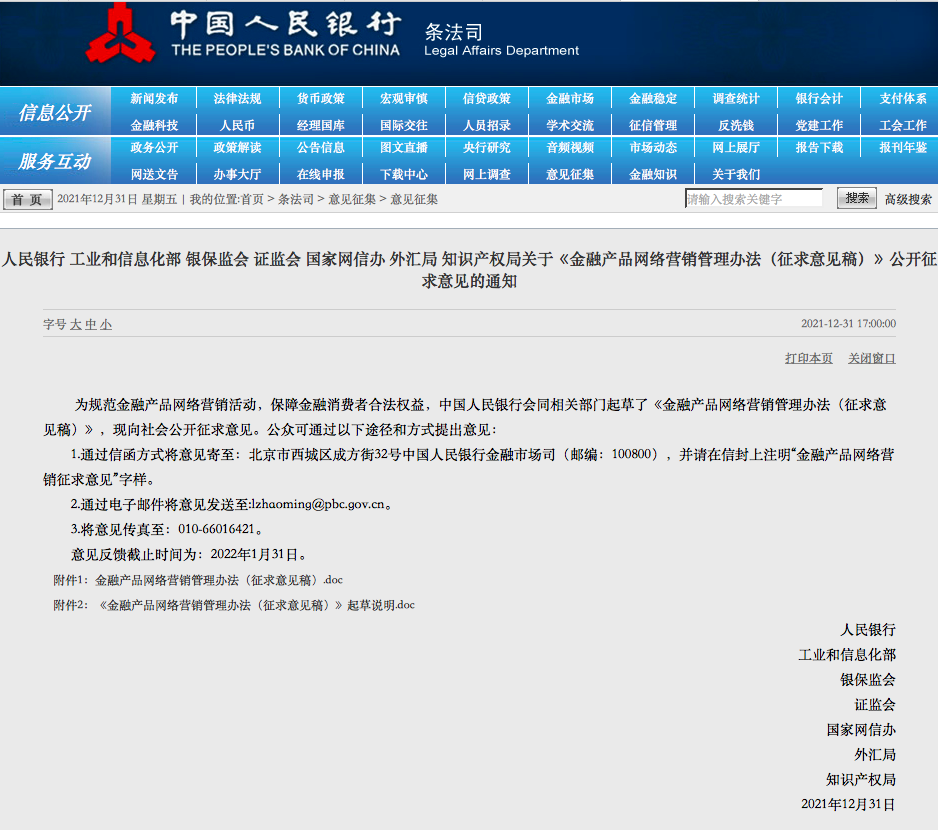Open the 高级搜索 advanced search link
Viewport: 938px width, 830px height.
(908, 199)
